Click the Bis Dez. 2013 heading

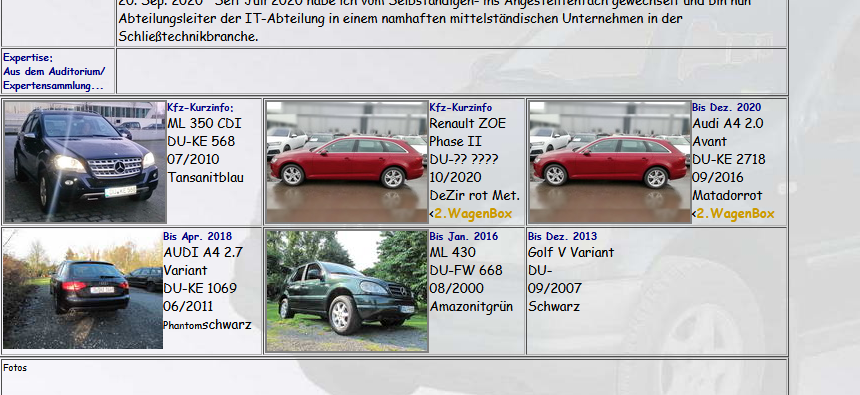[562, 236]
